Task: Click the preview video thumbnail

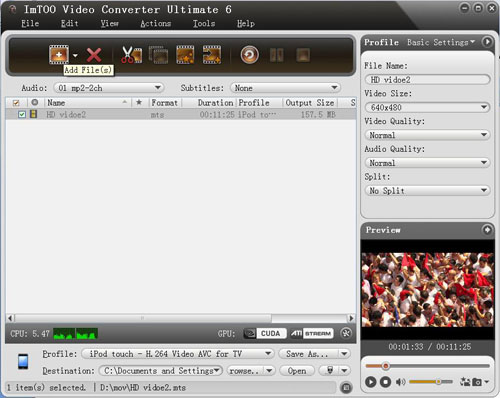Action: click(428, 290)
